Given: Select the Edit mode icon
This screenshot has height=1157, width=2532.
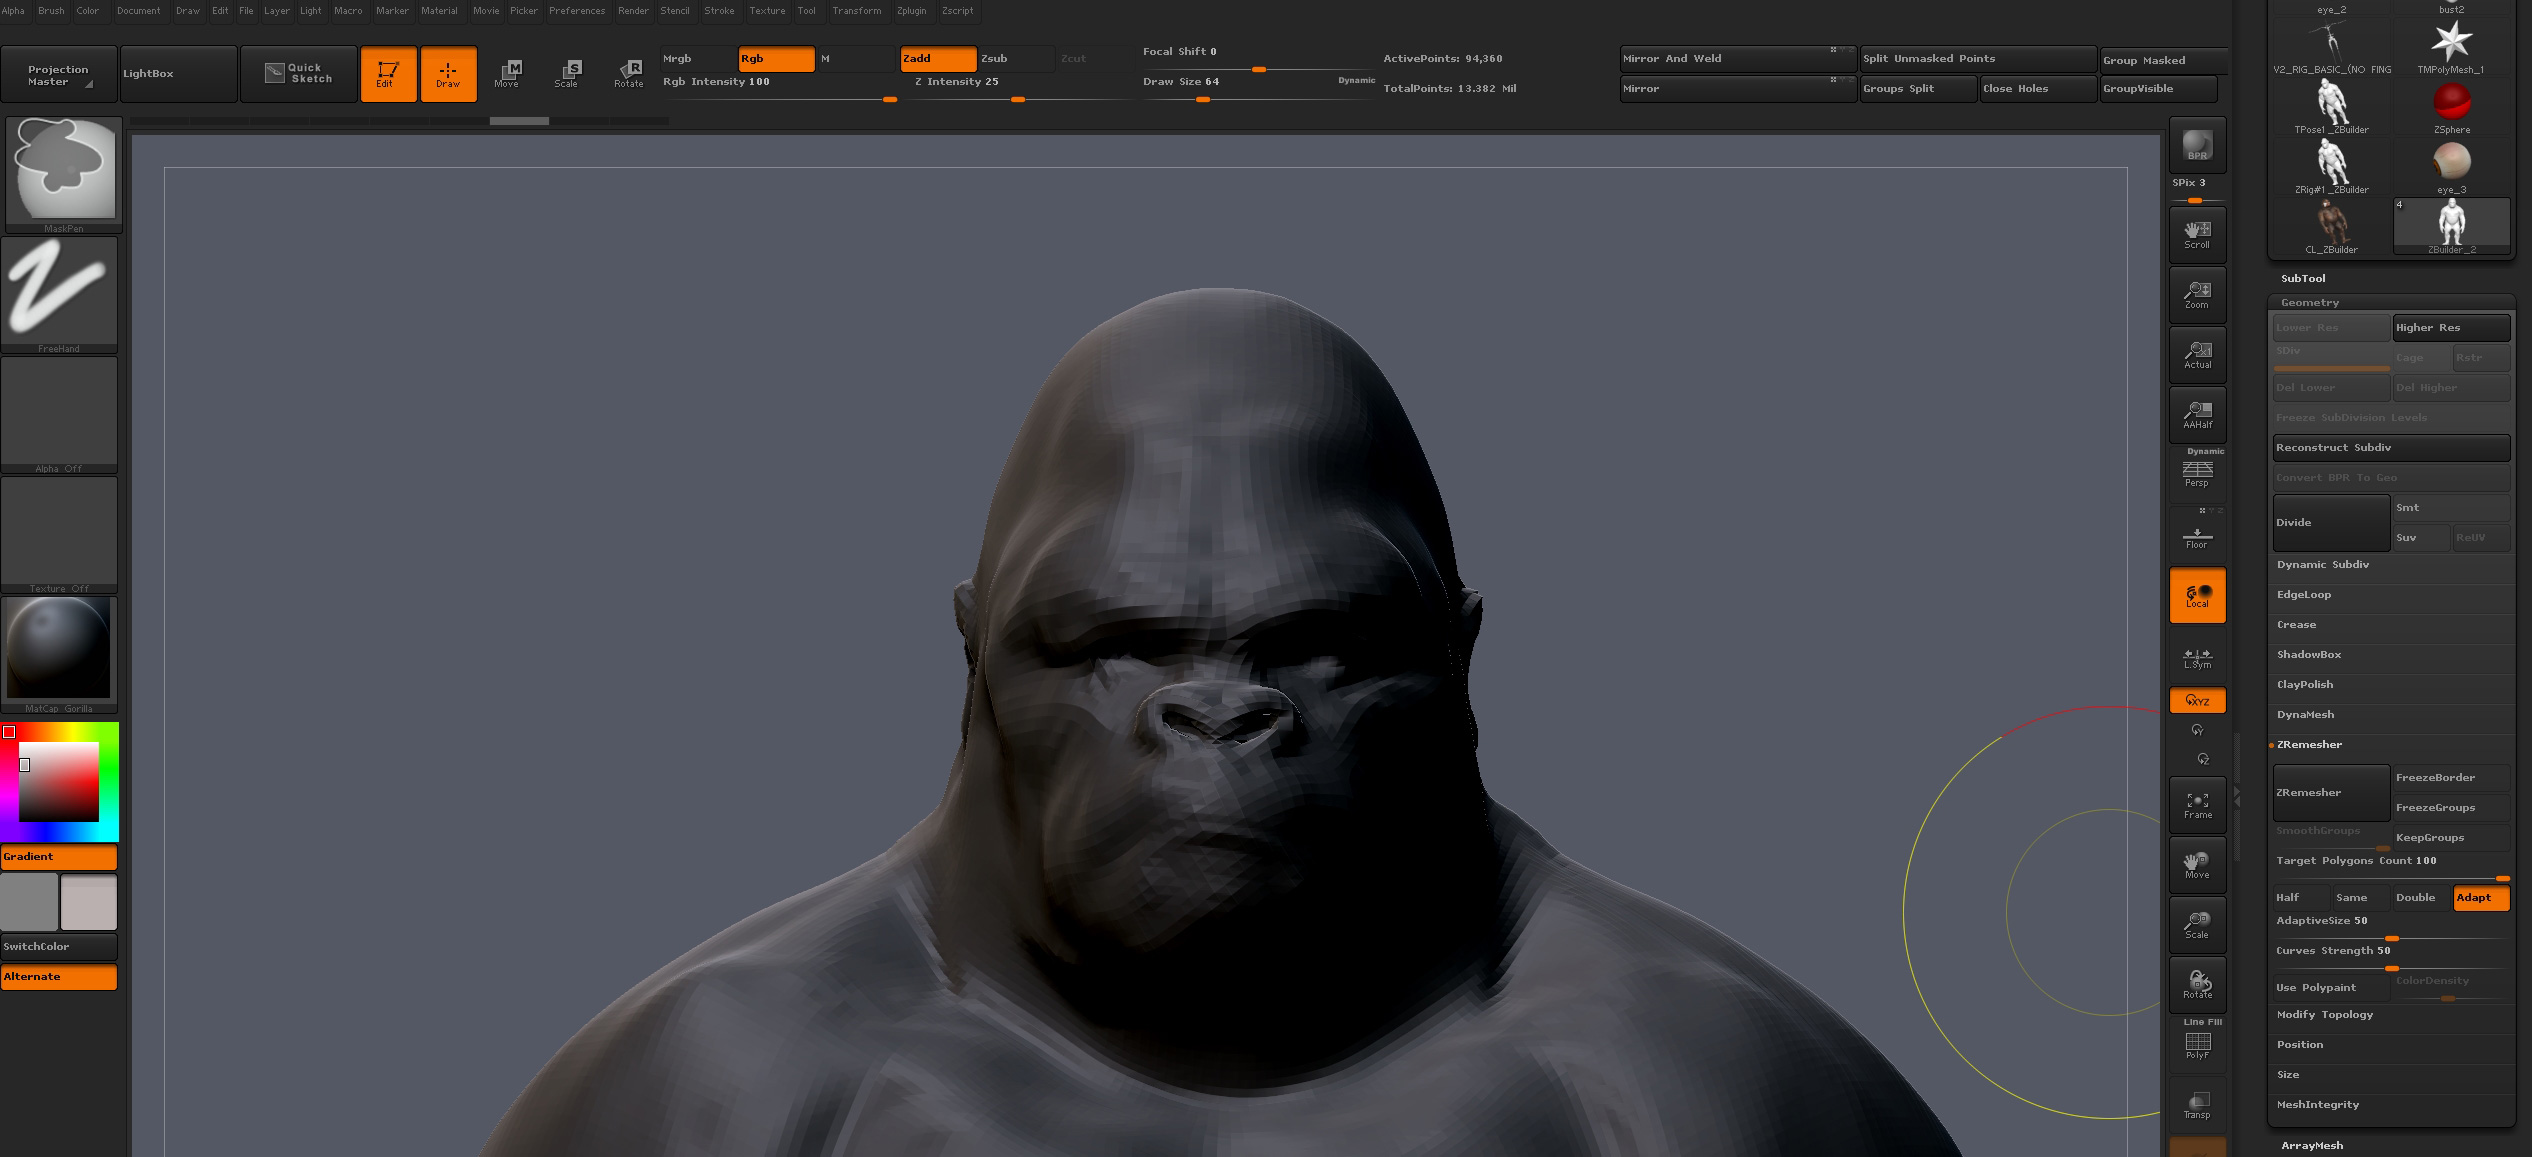Looking at the screenshot, I should point(388,74).
